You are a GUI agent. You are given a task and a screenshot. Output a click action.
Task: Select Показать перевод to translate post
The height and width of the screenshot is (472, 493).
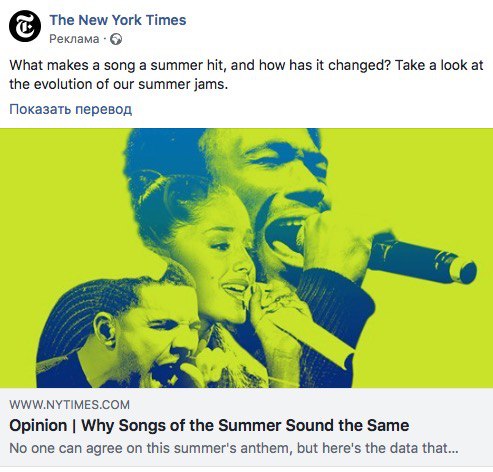(x=71, y=109)
